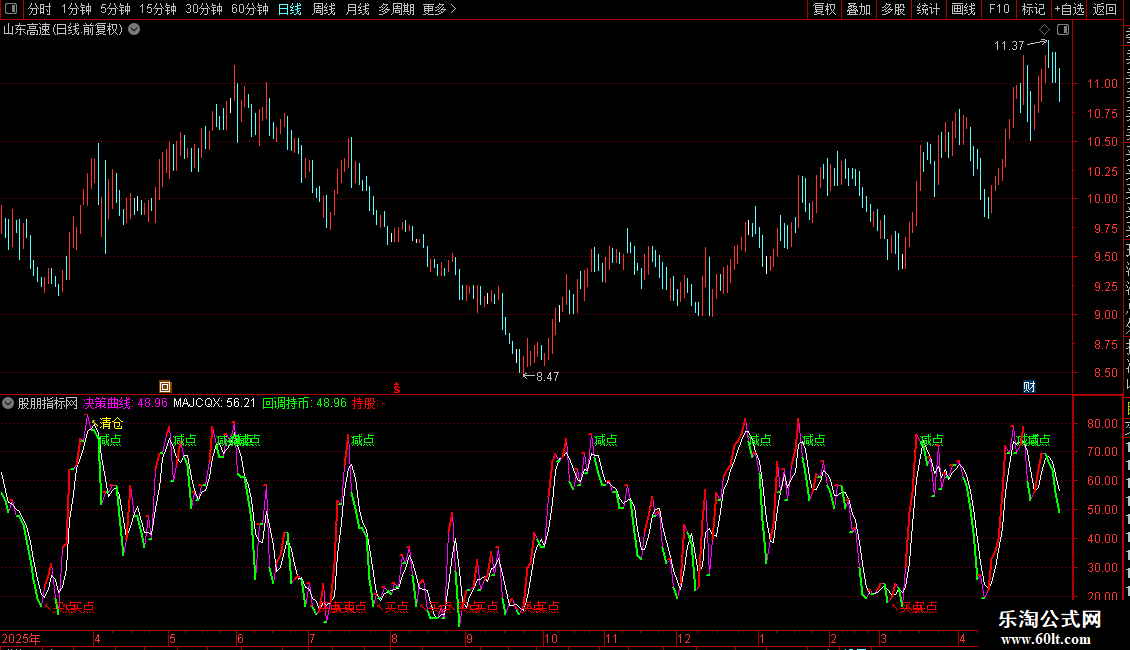This screenshot has width=1130, height=650.
Task: Click the yellow 清仓 signal label
Action: pos(111,423)
